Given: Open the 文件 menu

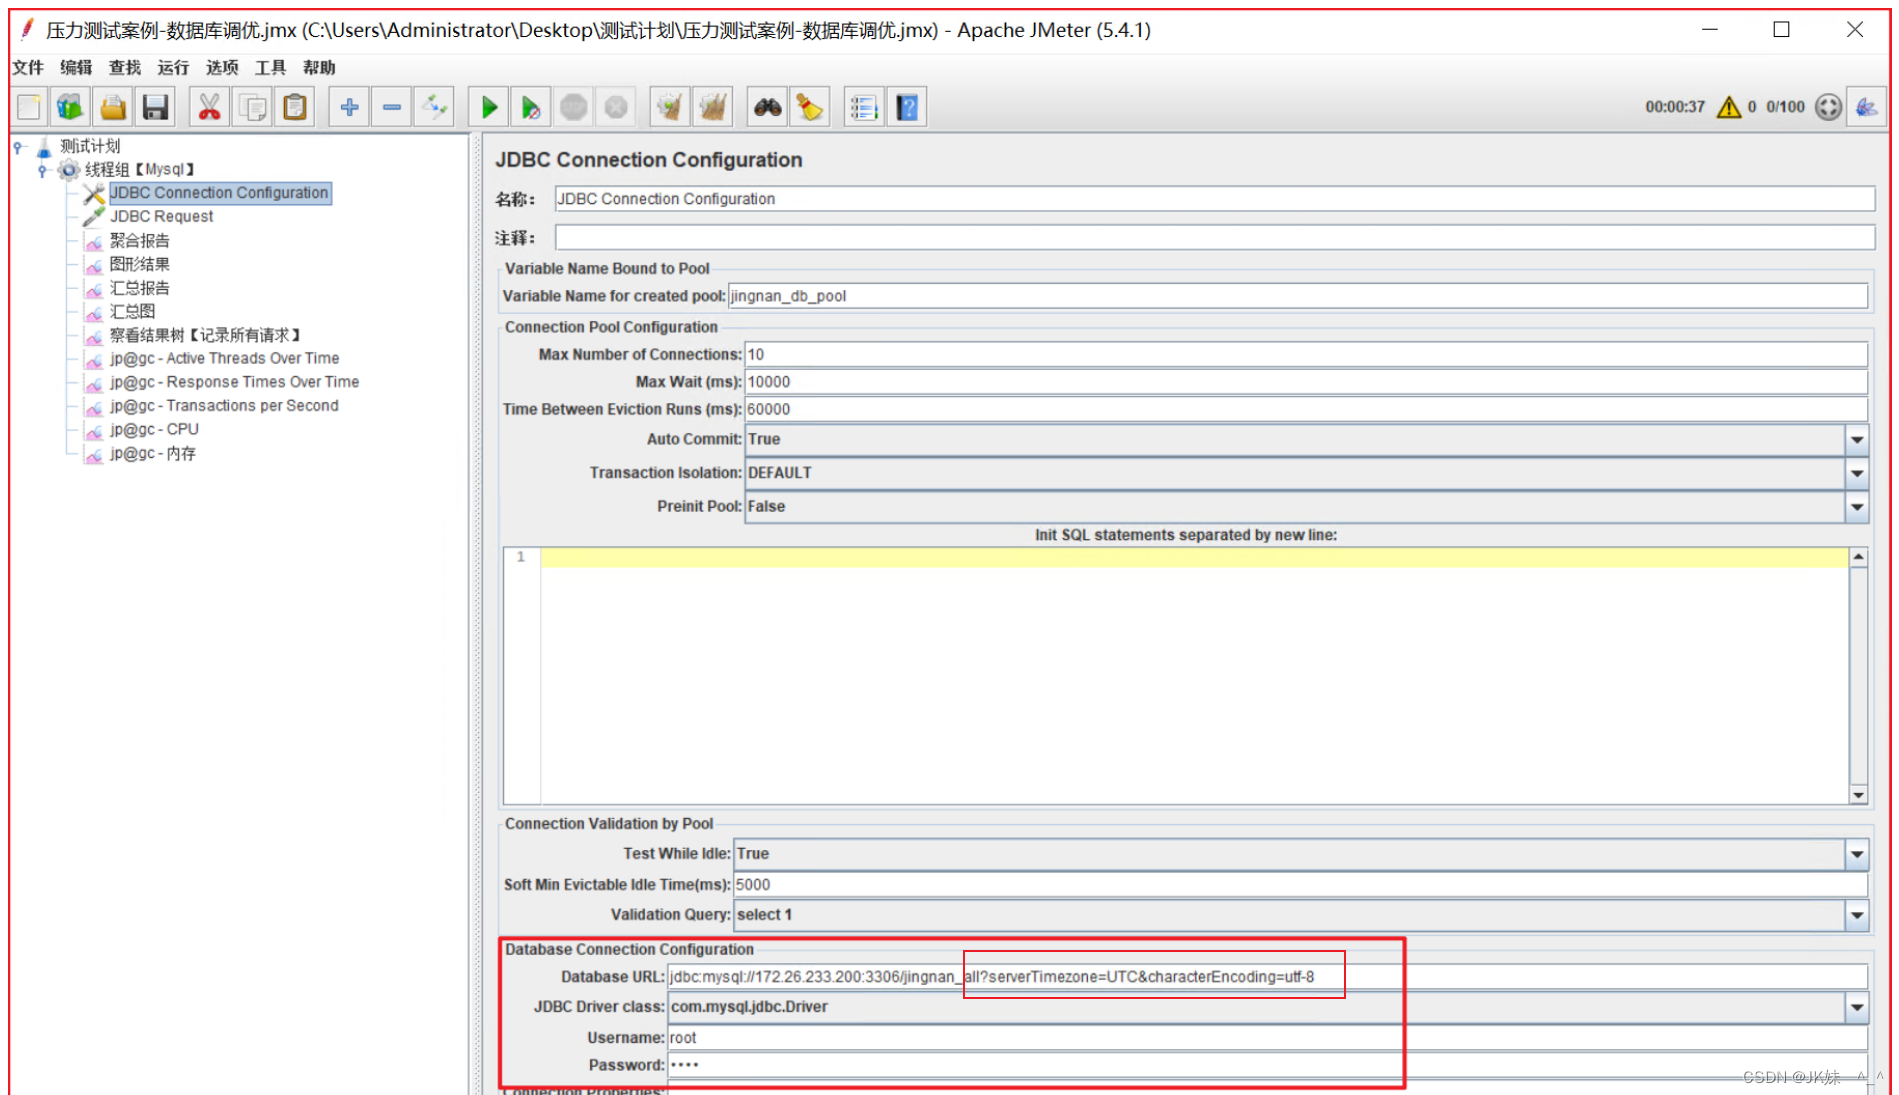Looking at the screenshot, I should (x=28, y=67).
